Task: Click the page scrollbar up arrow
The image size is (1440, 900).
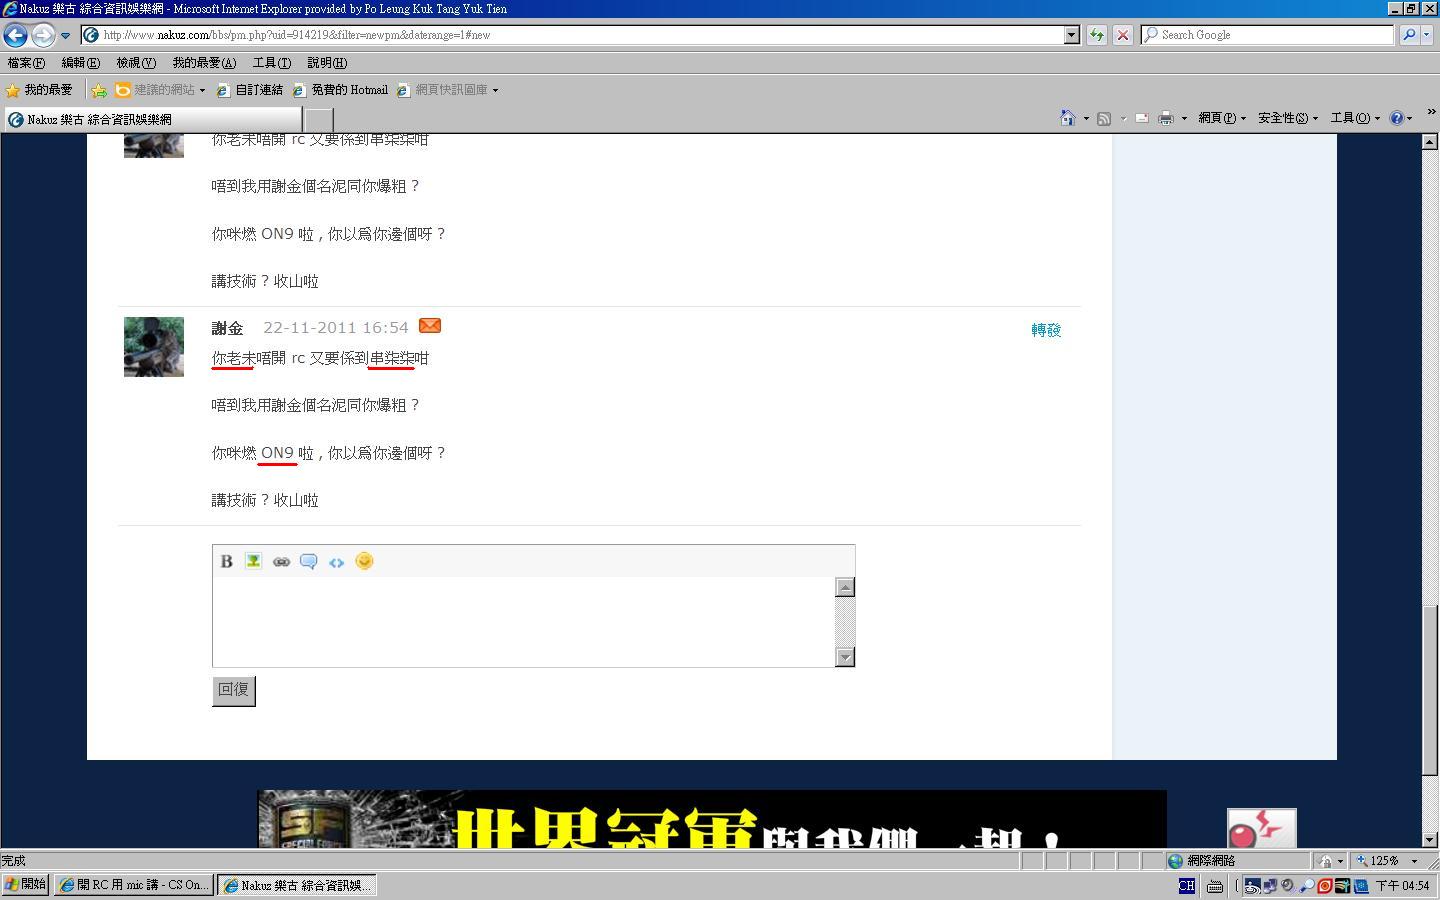Action: click(1430, 142)
